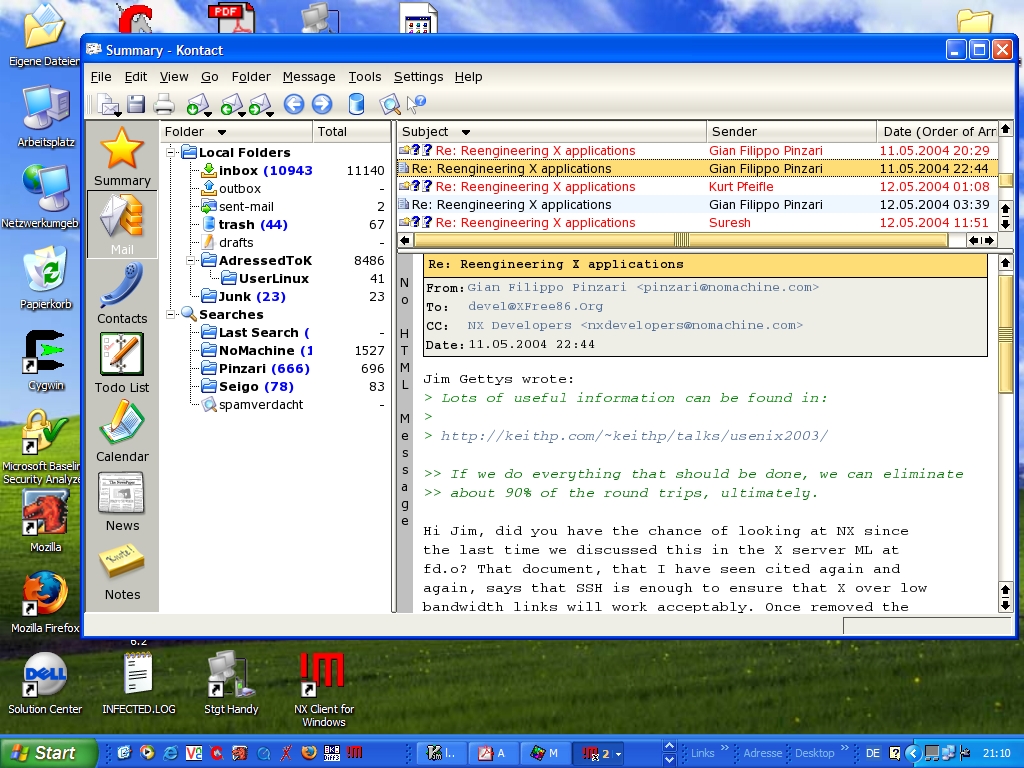Follow the keithp.com usenix2003 link
Image resolution: width=1024 pixels, height=768 pixels.
pos(634,436)
